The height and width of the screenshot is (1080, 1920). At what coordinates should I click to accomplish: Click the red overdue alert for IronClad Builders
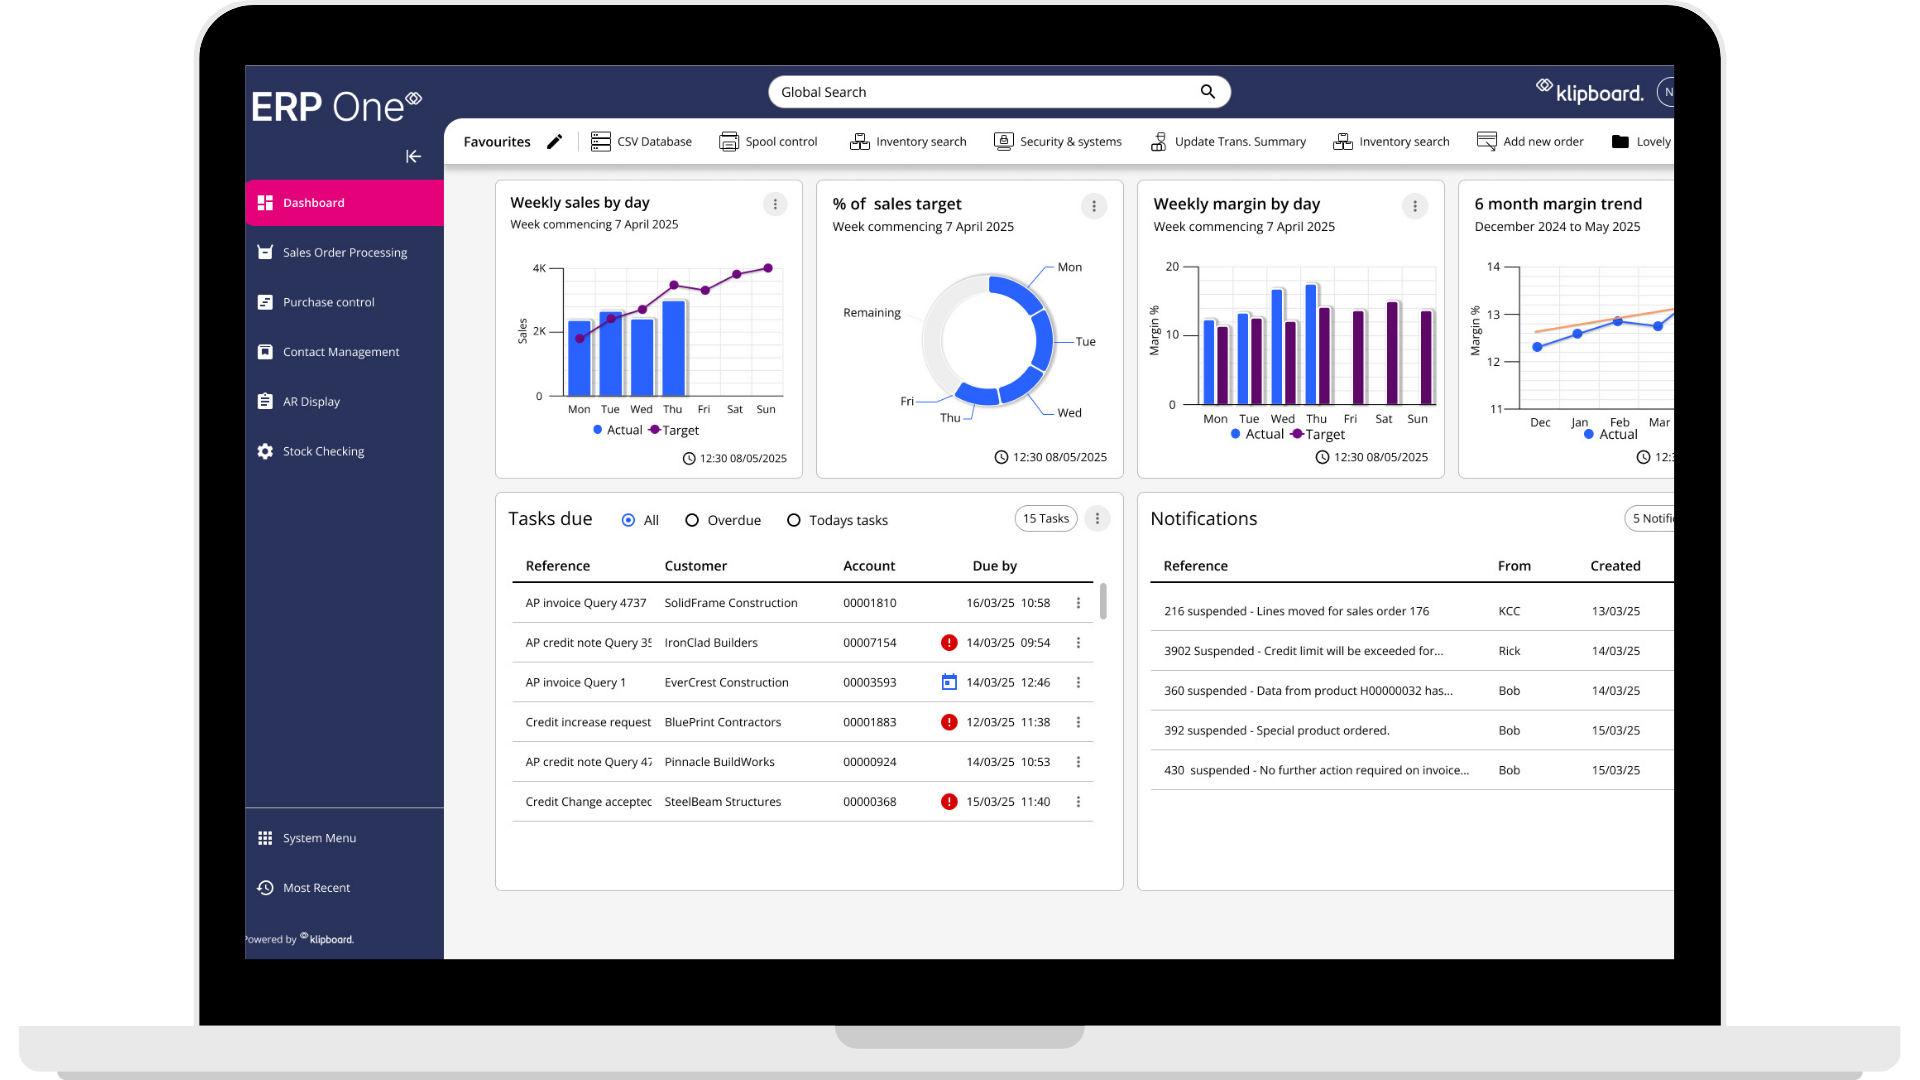tap(949, 643)
